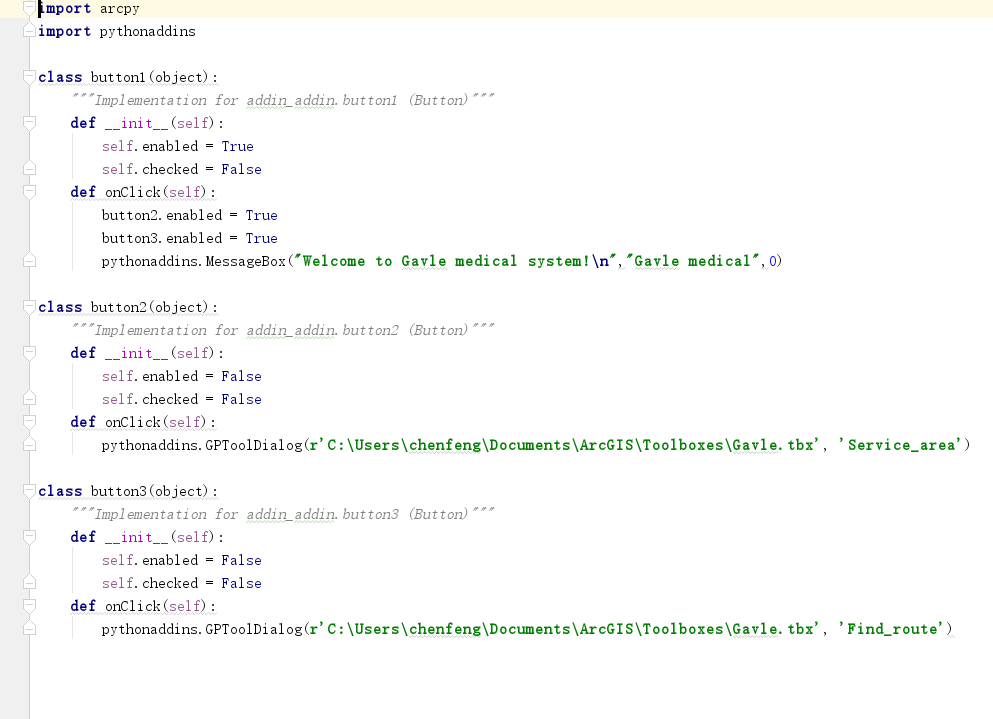Click the word arcpy on first line

pyautogui.click(x=119, y=9)
